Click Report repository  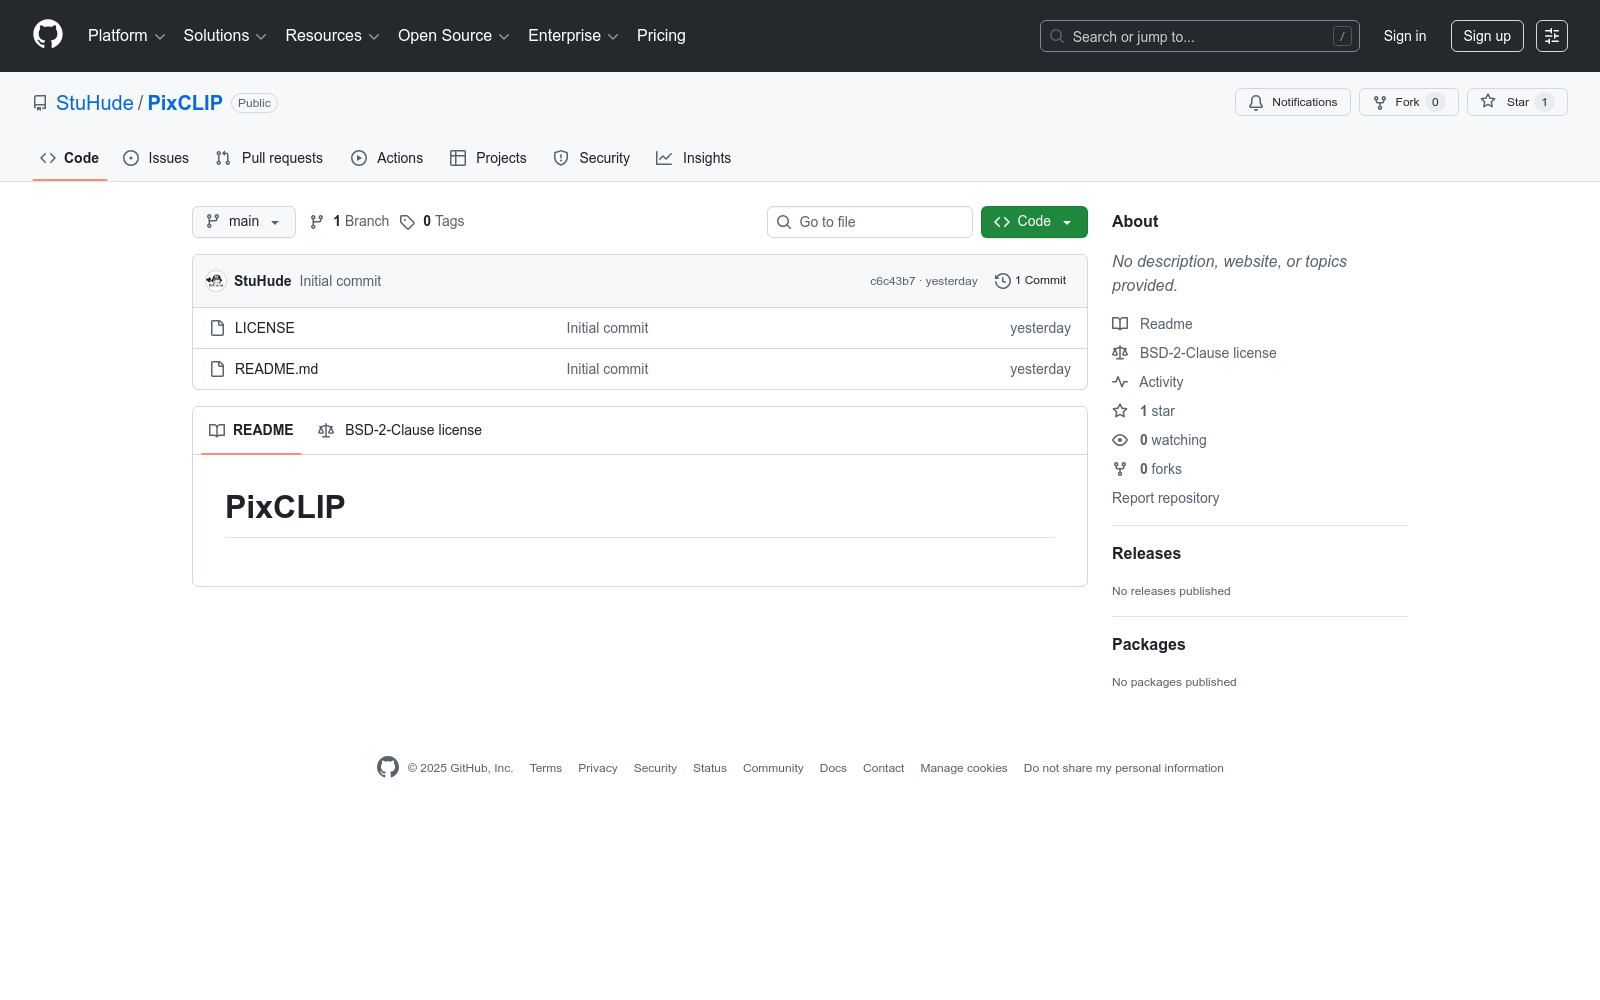(x=1165, y=498)
